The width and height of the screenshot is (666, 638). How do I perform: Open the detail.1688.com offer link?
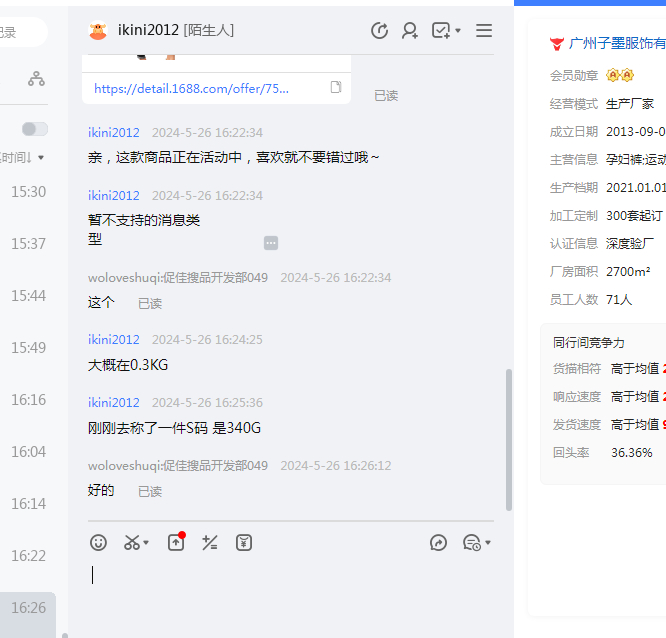(191, 88)
